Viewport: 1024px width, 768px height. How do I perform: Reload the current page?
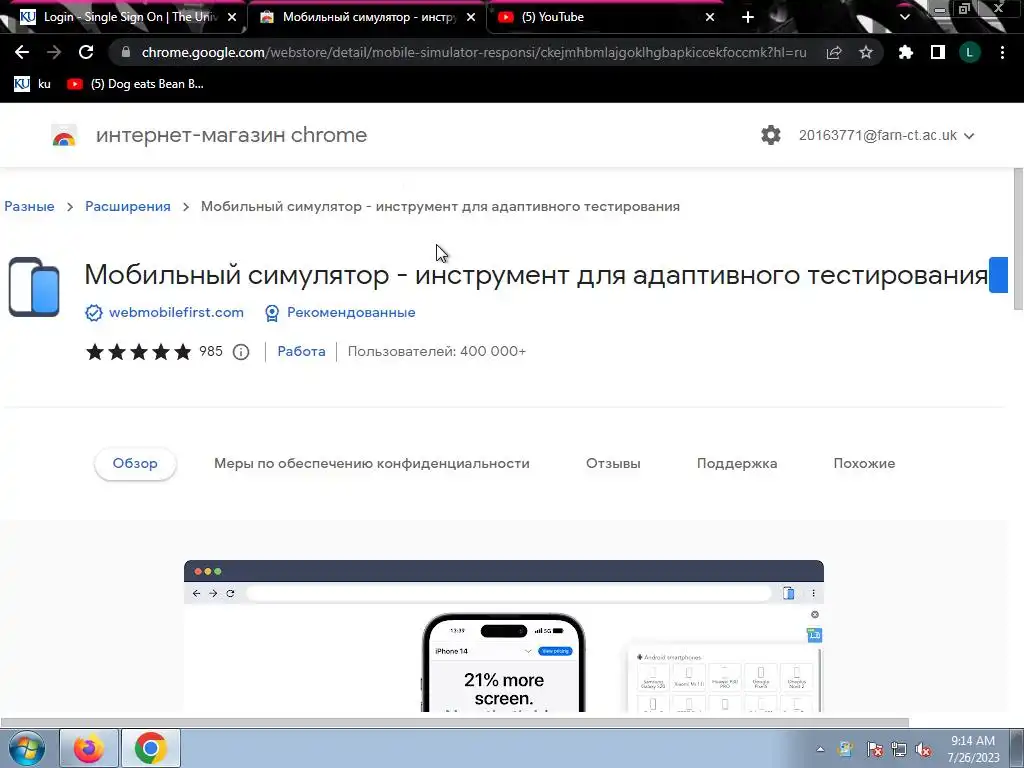click(86, 52)
